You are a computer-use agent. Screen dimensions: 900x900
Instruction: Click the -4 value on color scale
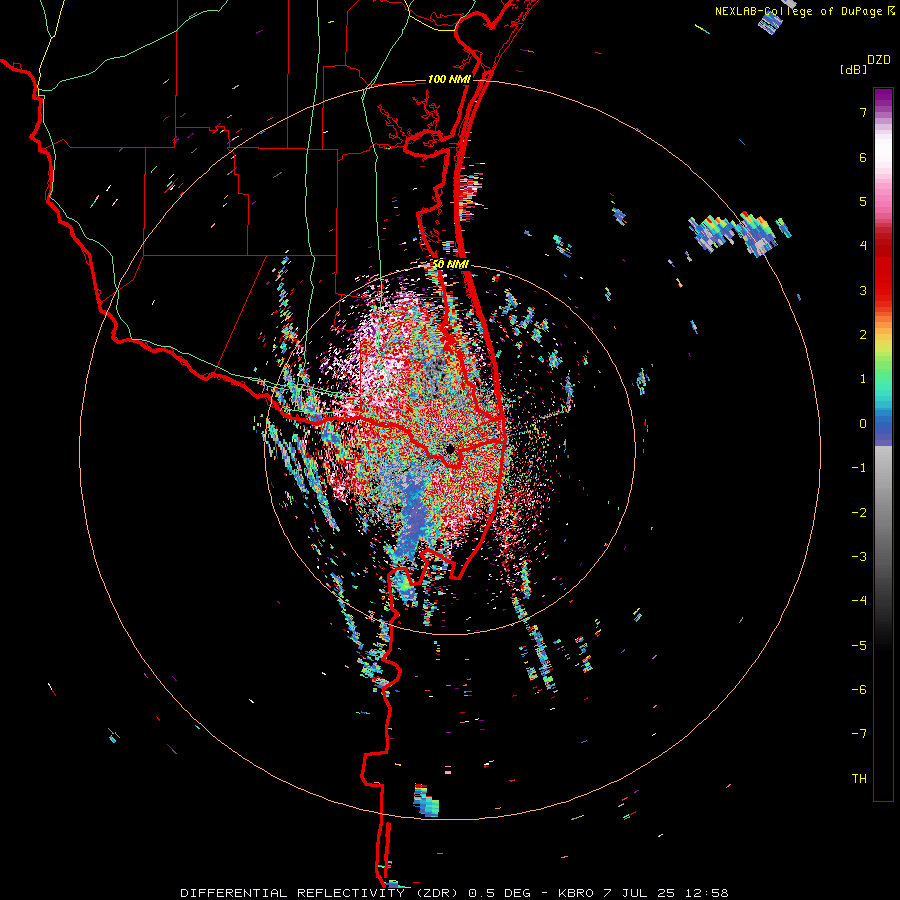pyautogui.click(x=859, y=601)
